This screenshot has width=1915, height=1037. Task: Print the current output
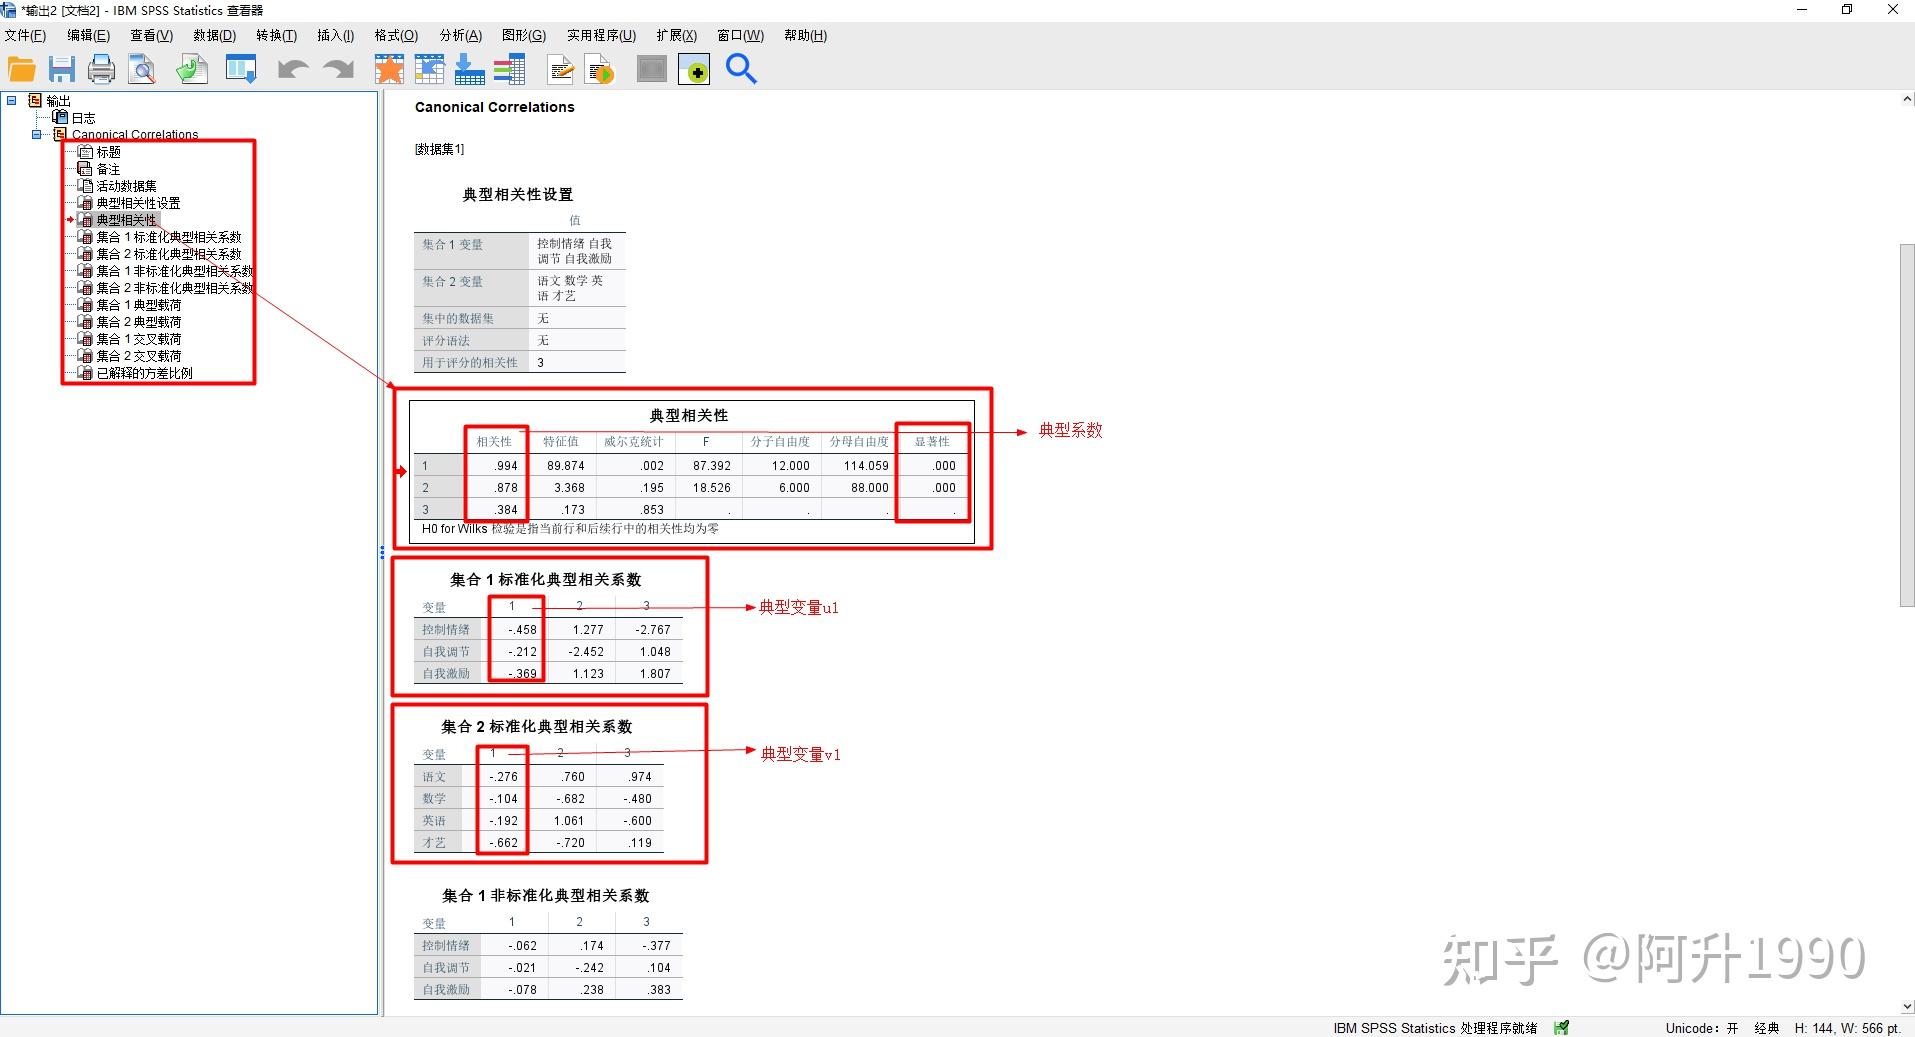coord(101,69)
